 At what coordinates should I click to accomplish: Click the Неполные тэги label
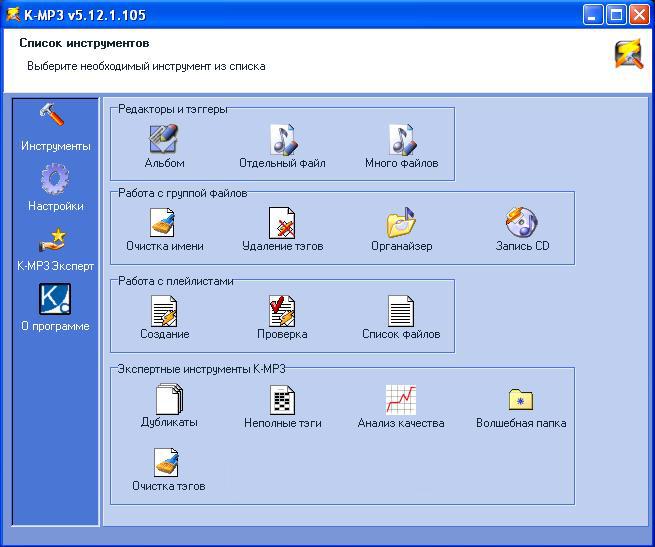pos(283,423)
